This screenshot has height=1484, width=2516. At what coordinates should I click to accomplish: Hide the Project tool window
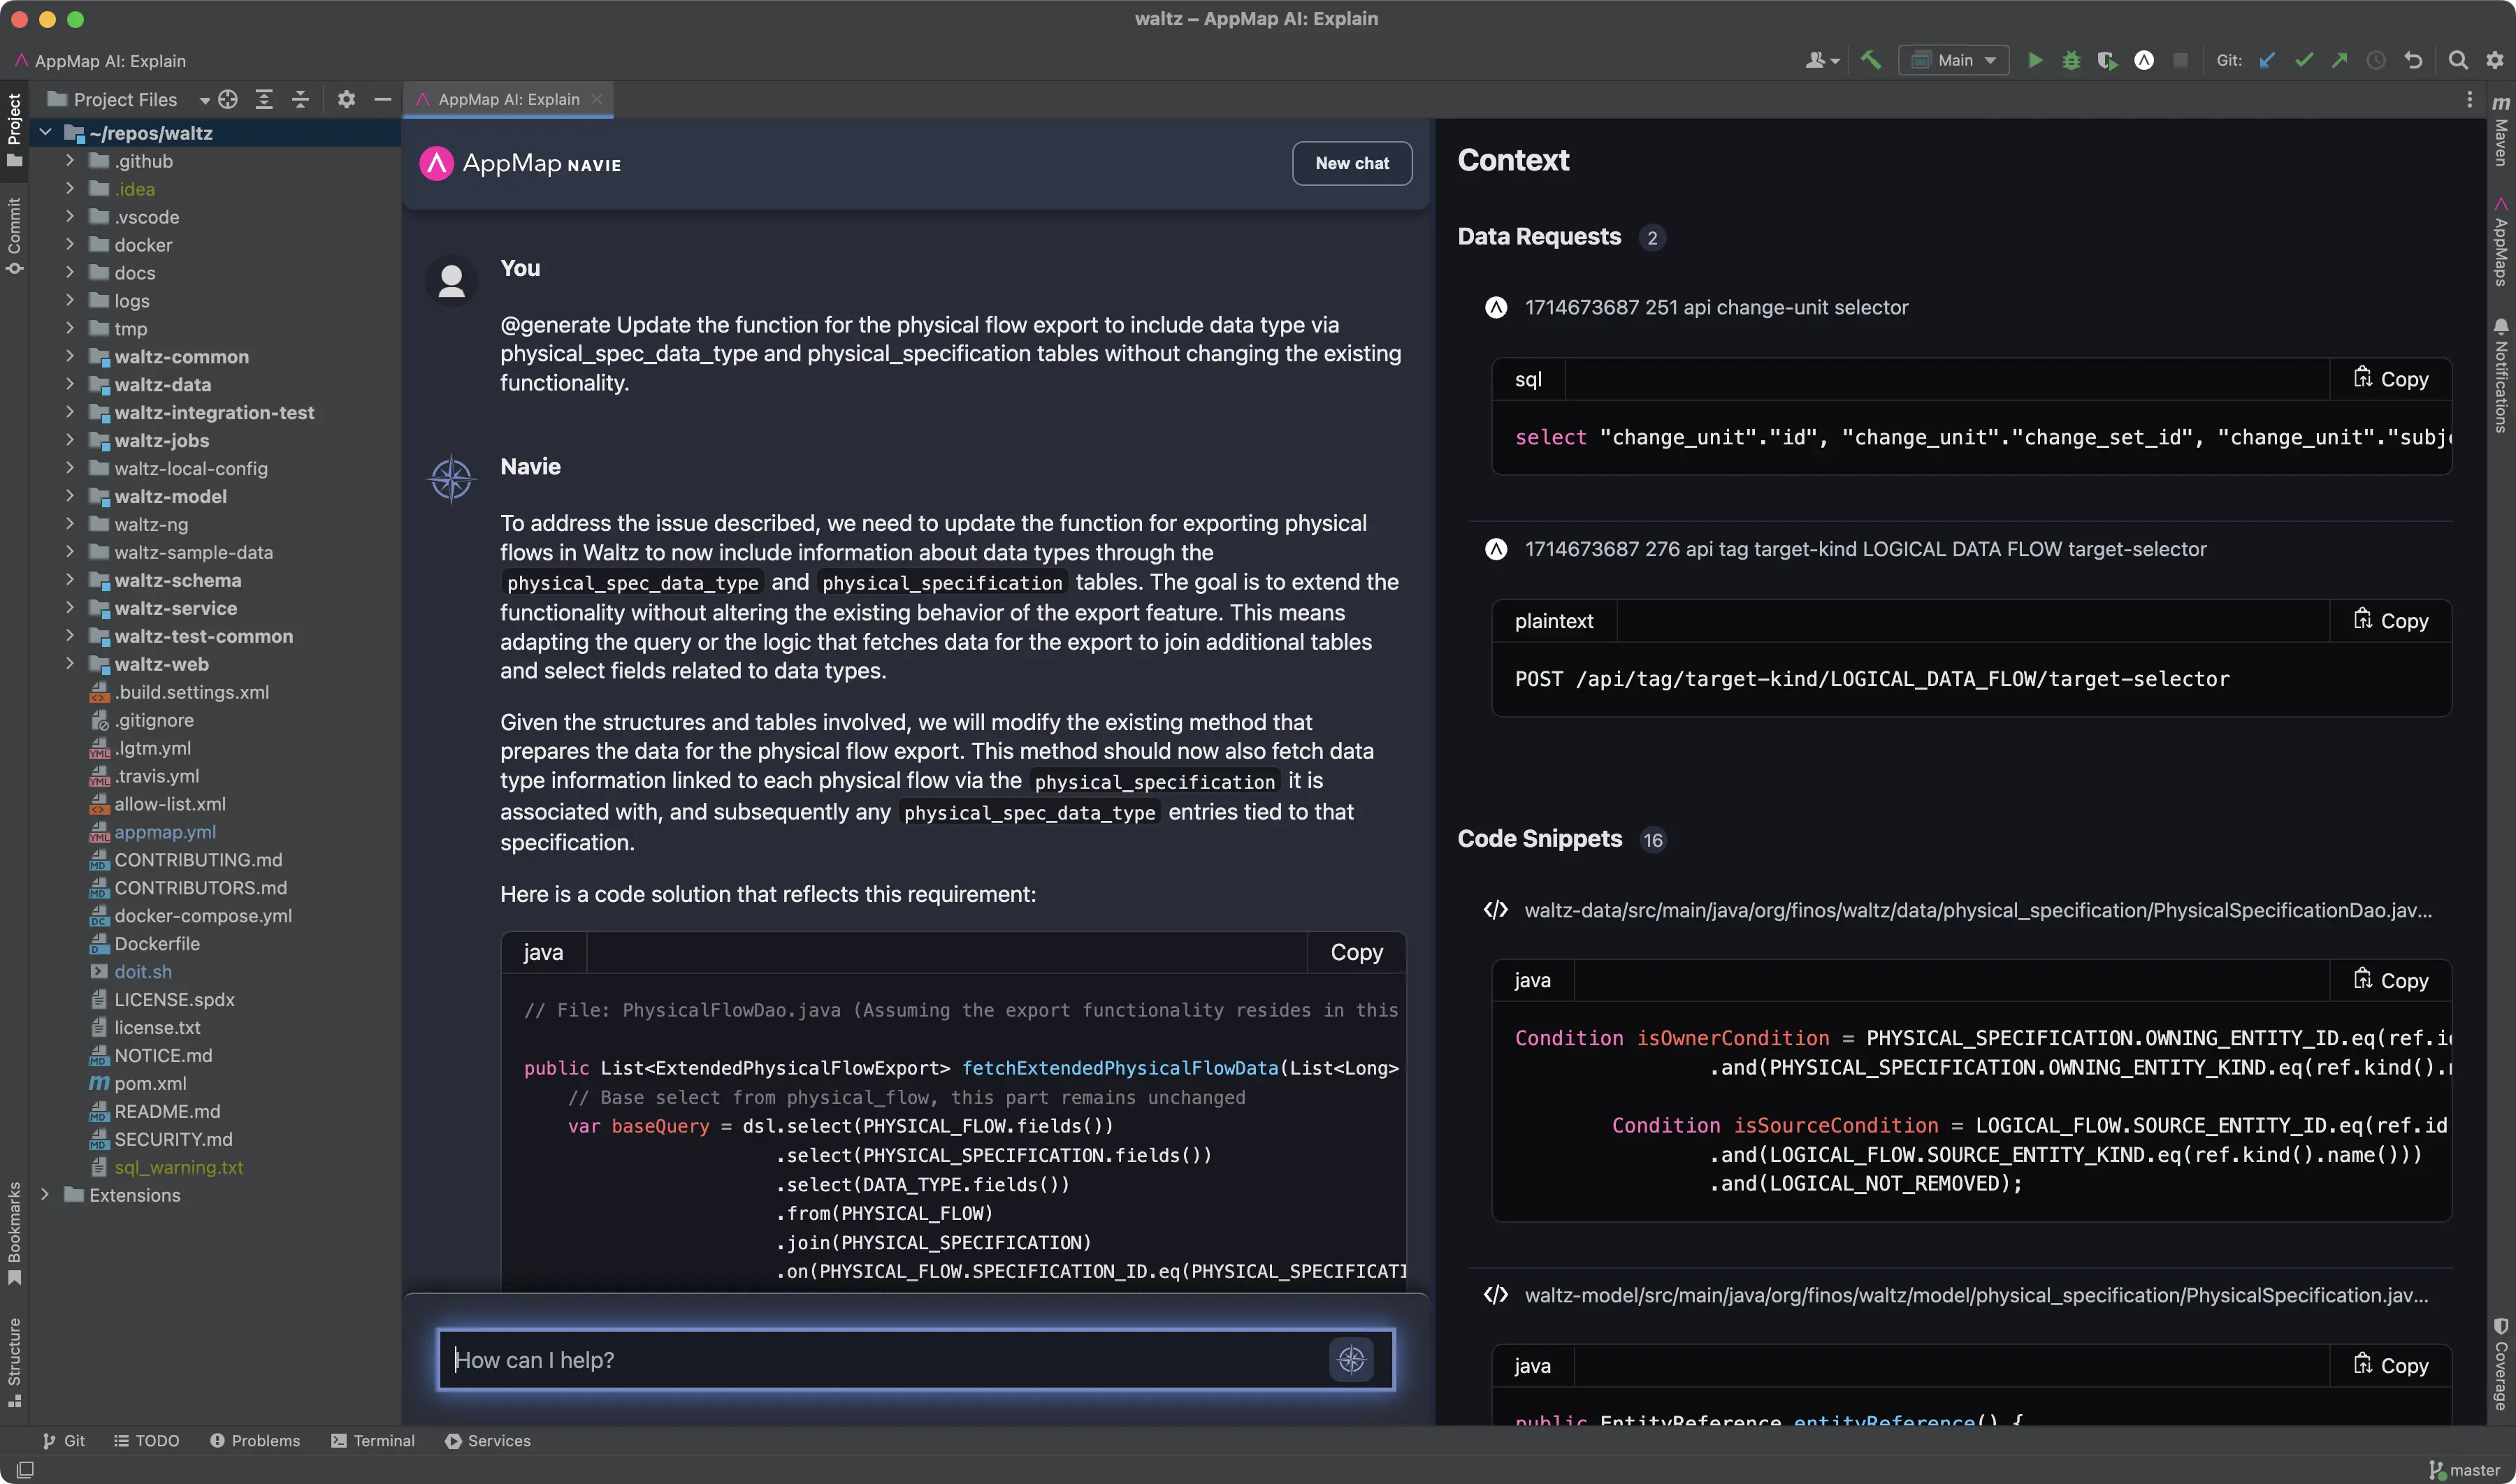(382, 100)
